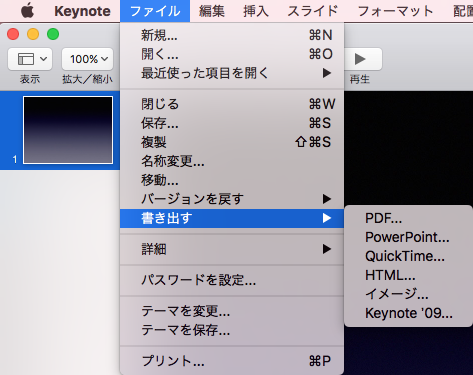The image size is (473, 375).
Task: Open the 100% zoom dropdown
Action: click(x=88, y=59)
